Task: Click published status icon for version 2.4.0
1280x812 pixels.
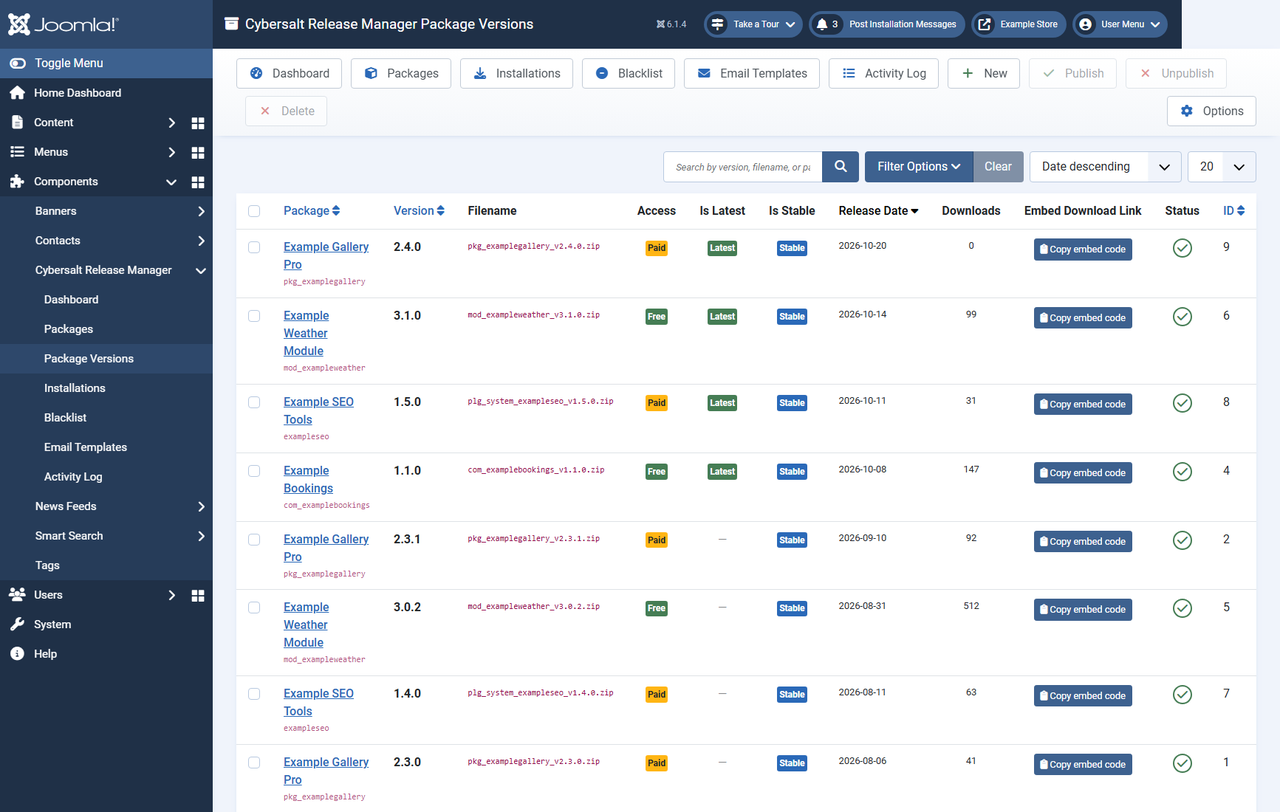Action: click(x=1182, y=248)
